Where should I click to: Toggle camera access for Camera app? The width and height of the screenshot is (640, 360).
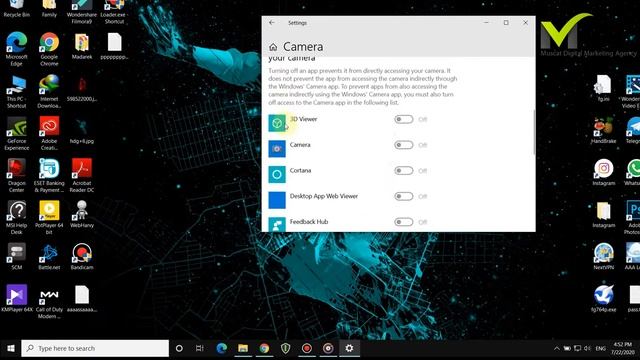[404, 145]
